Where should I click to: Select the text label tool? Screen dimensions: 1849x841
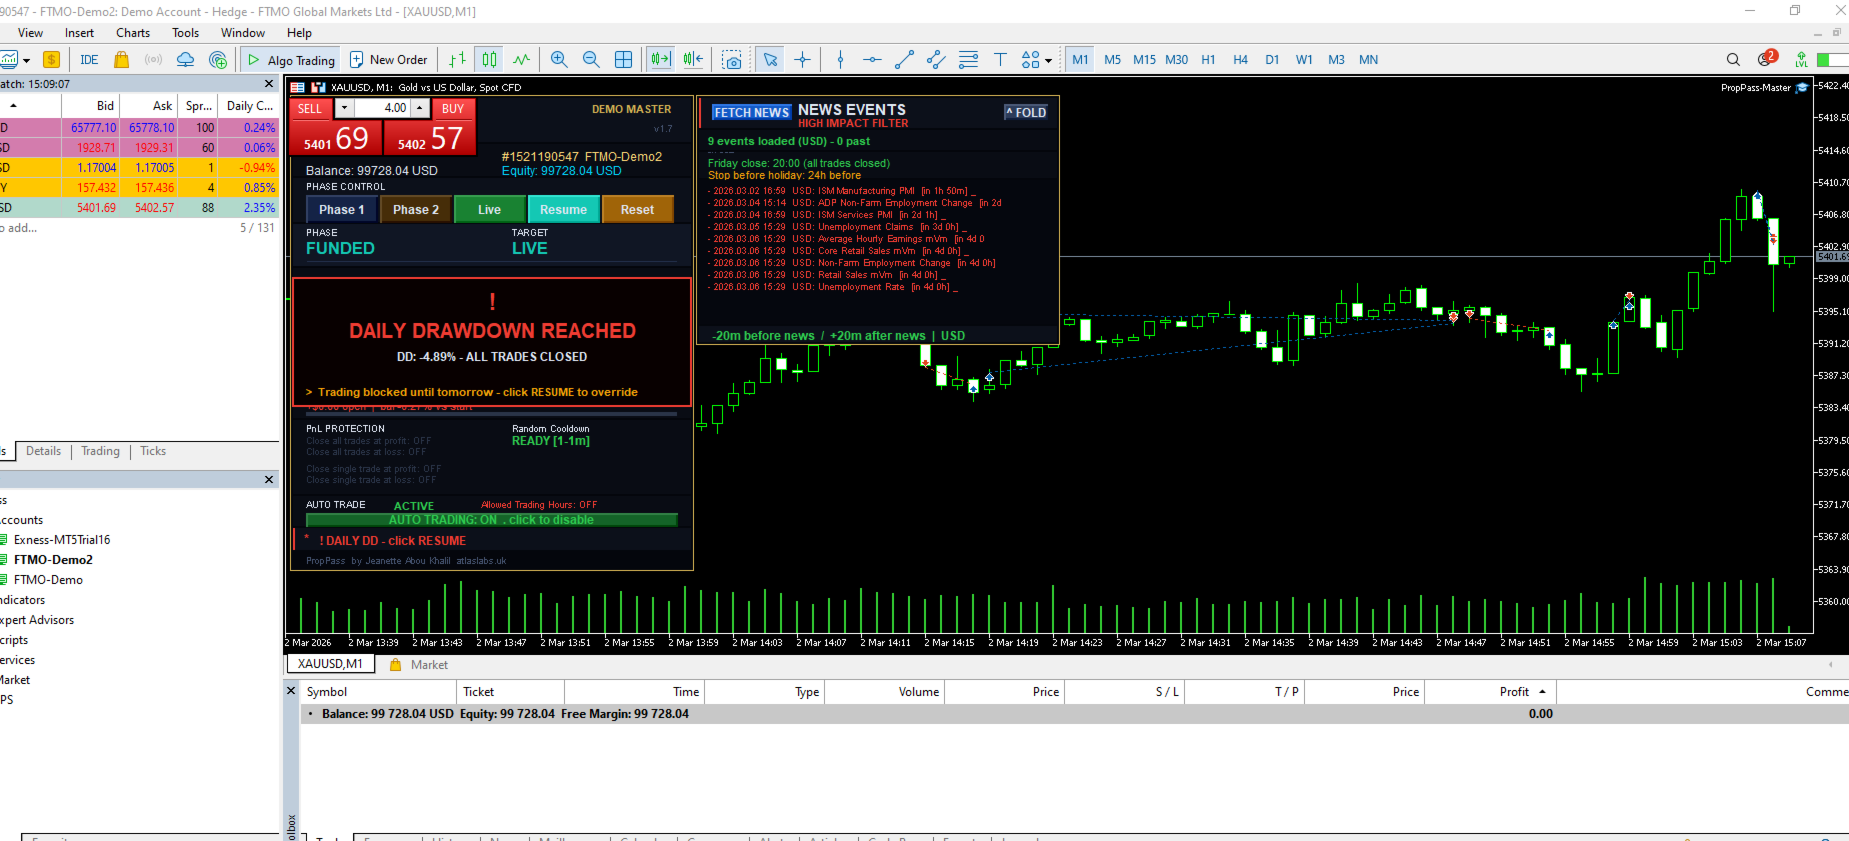coord(1000,60)
